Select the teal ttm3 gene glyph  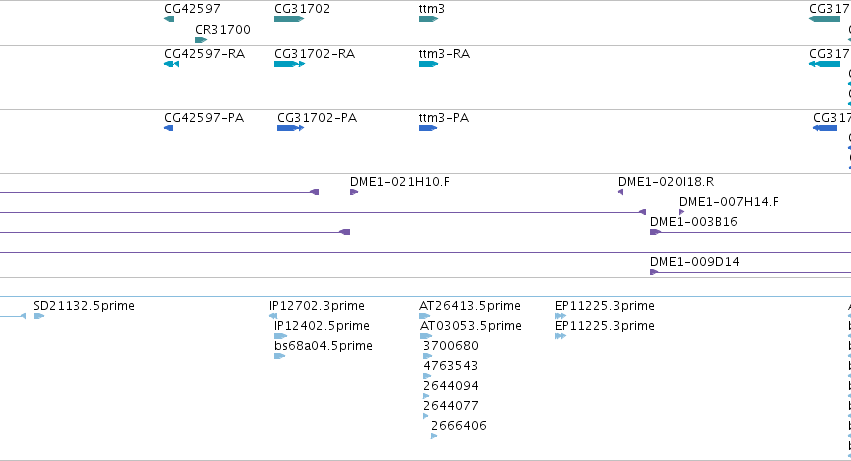point(428,19)
